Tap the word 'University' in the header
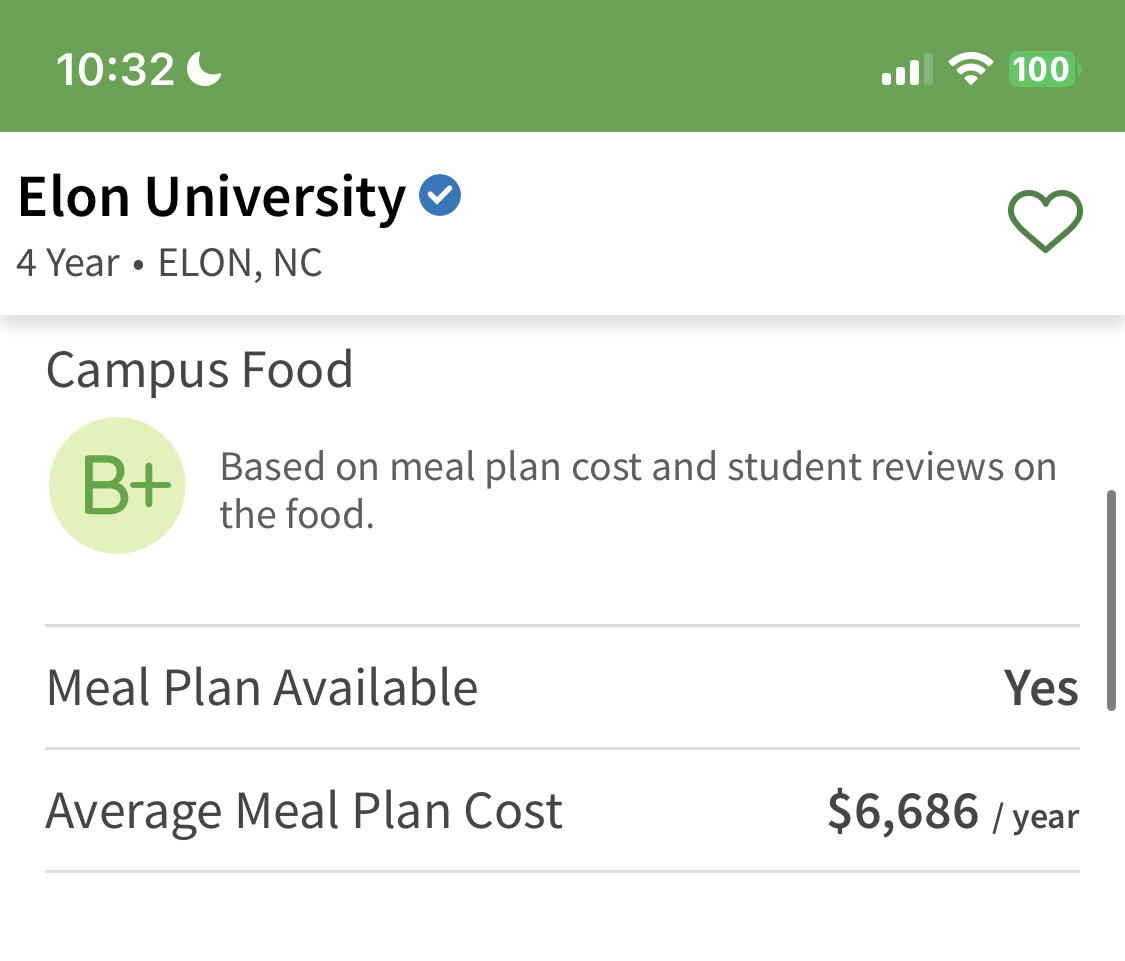Screen dimensions: 1125x961 [x=276, y=197]
